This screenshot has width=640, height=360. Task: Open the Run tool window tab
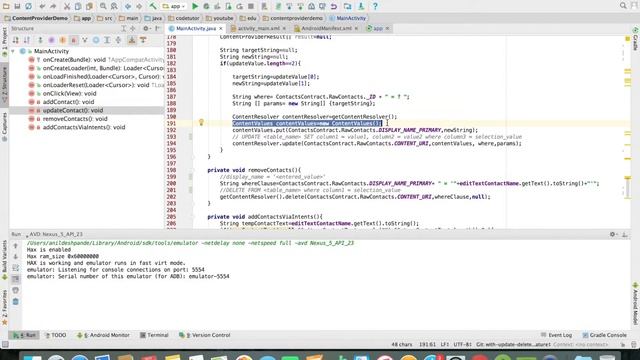[25, 335]
